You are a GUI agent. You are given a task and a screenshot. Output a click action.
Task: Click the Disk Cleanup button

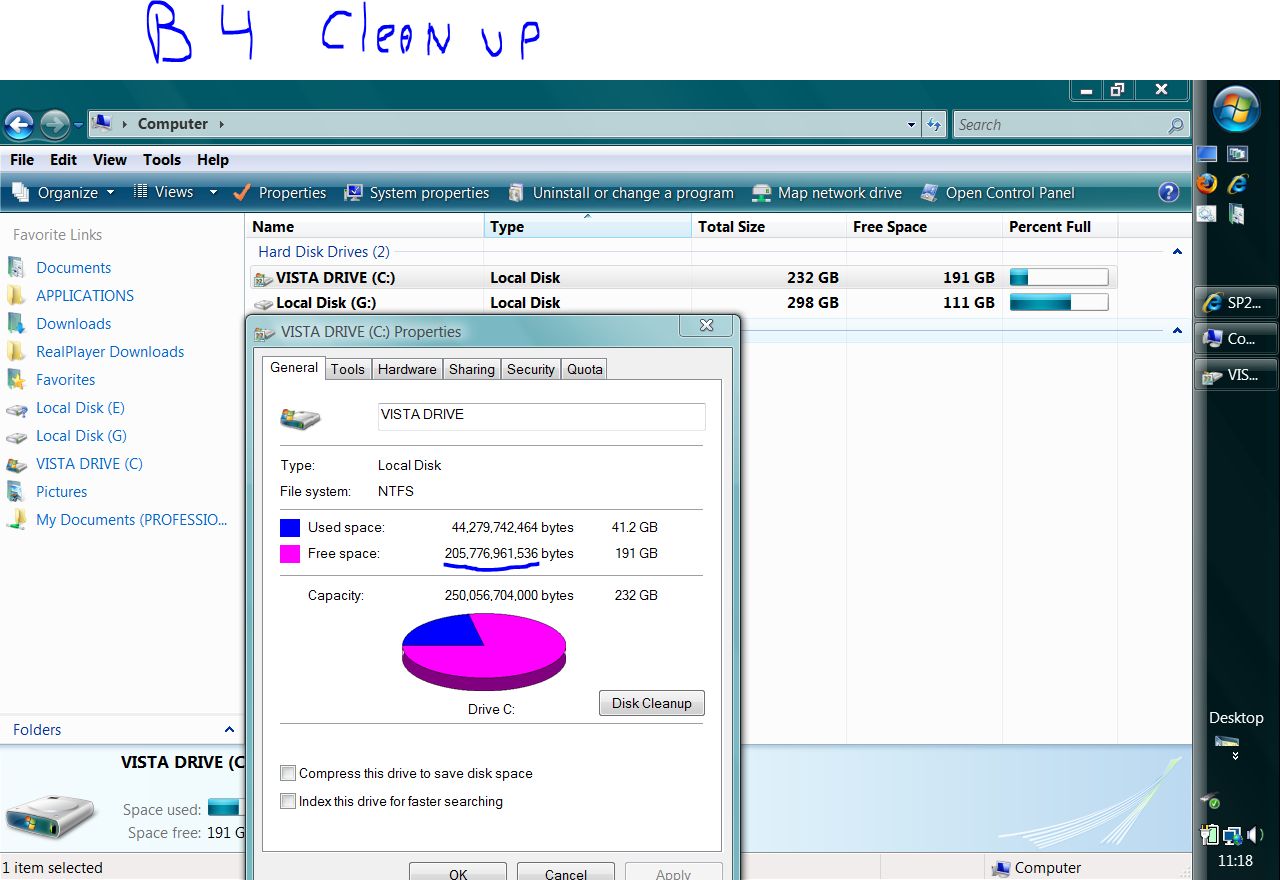tap(652, 703)
